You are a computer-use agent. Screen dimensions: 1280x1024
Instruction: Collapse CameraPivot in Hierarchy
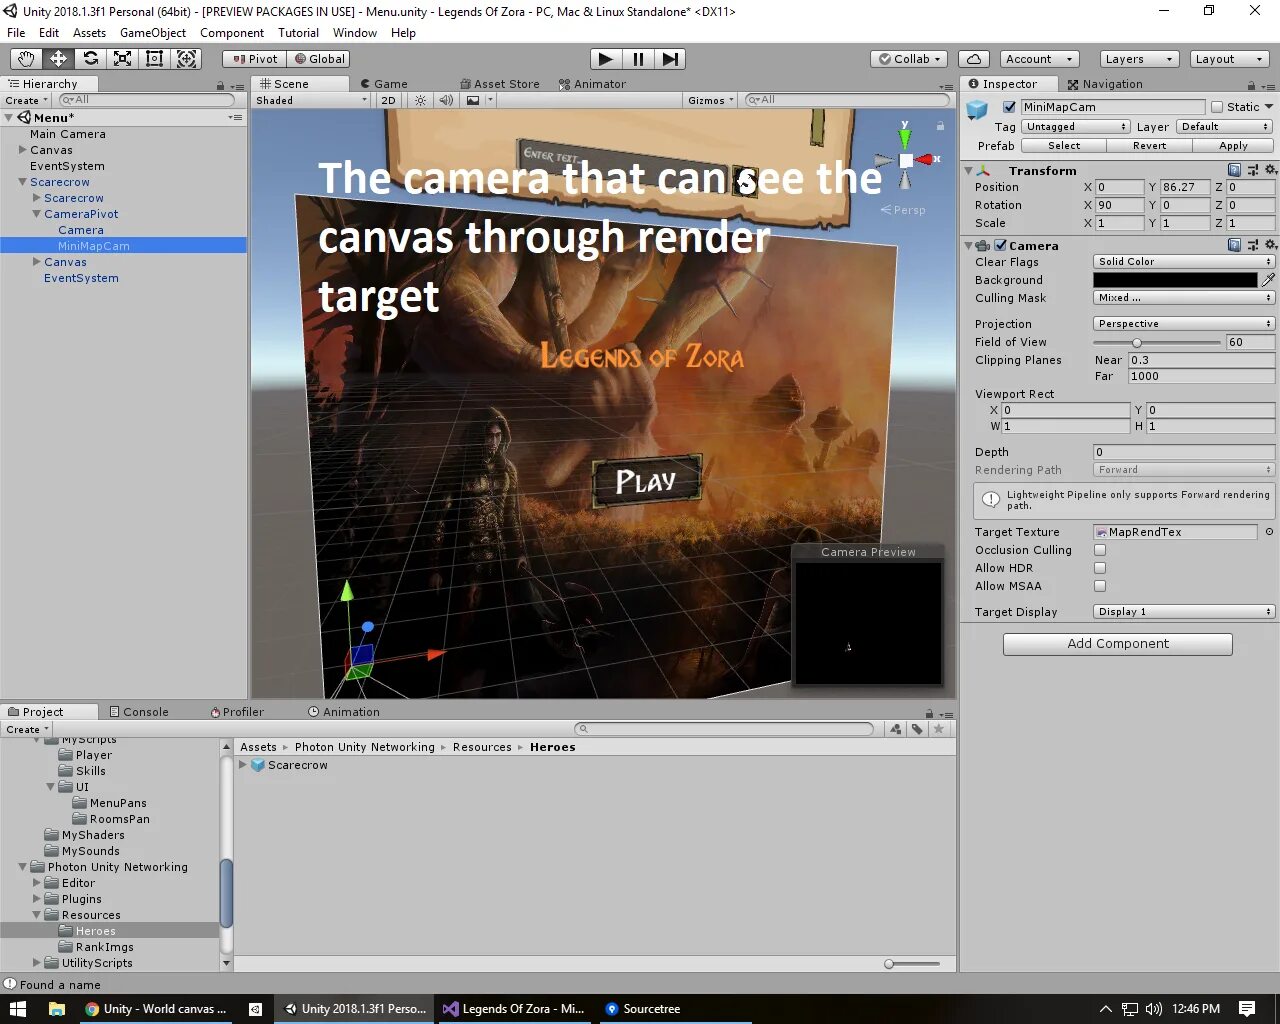tap(37, 214)
